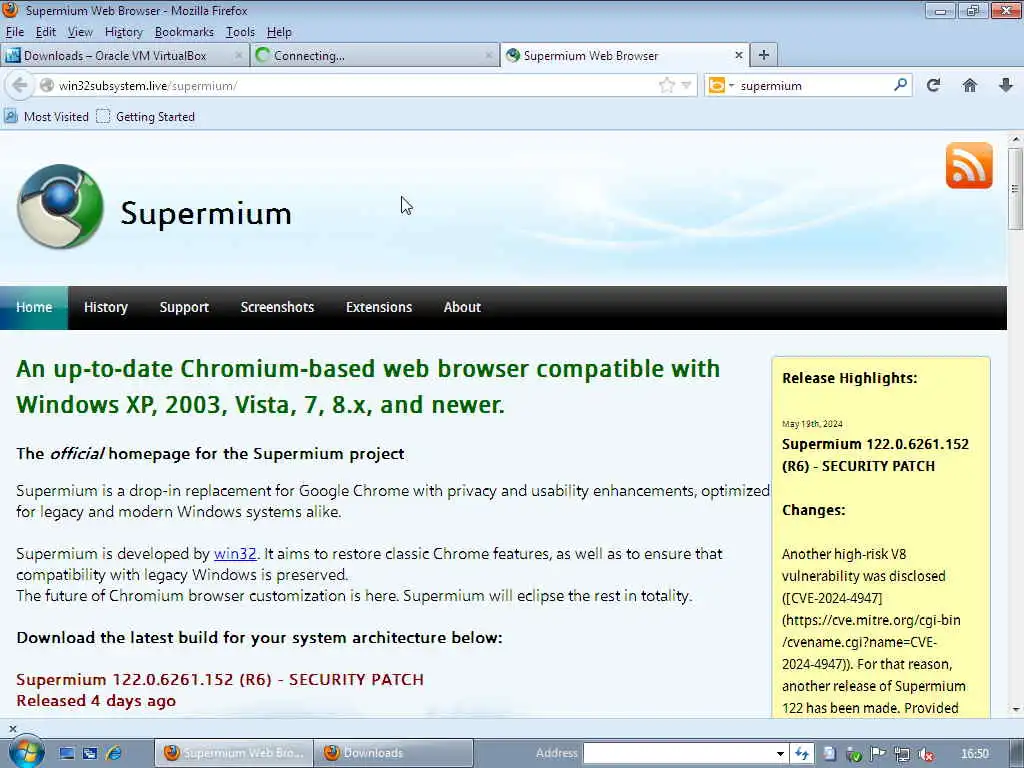Open the Edit menu
This screenshot has width=1024, height=768.
coord(45,32)
